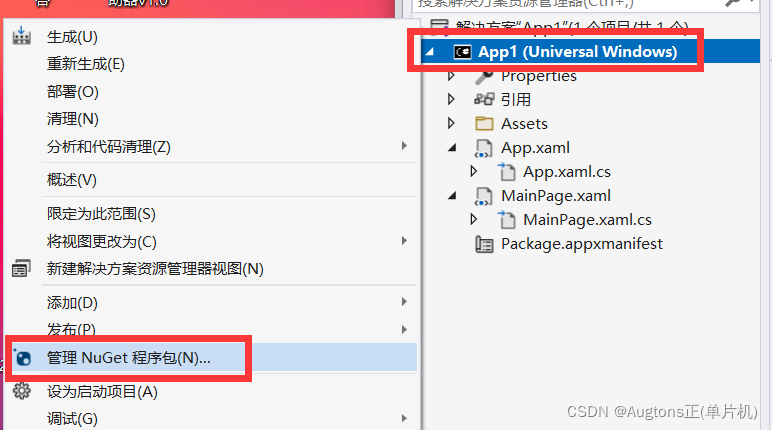The image size is (772, 430).
Task: Click 清理(N) menu entry
Action: tap(73, 119)
